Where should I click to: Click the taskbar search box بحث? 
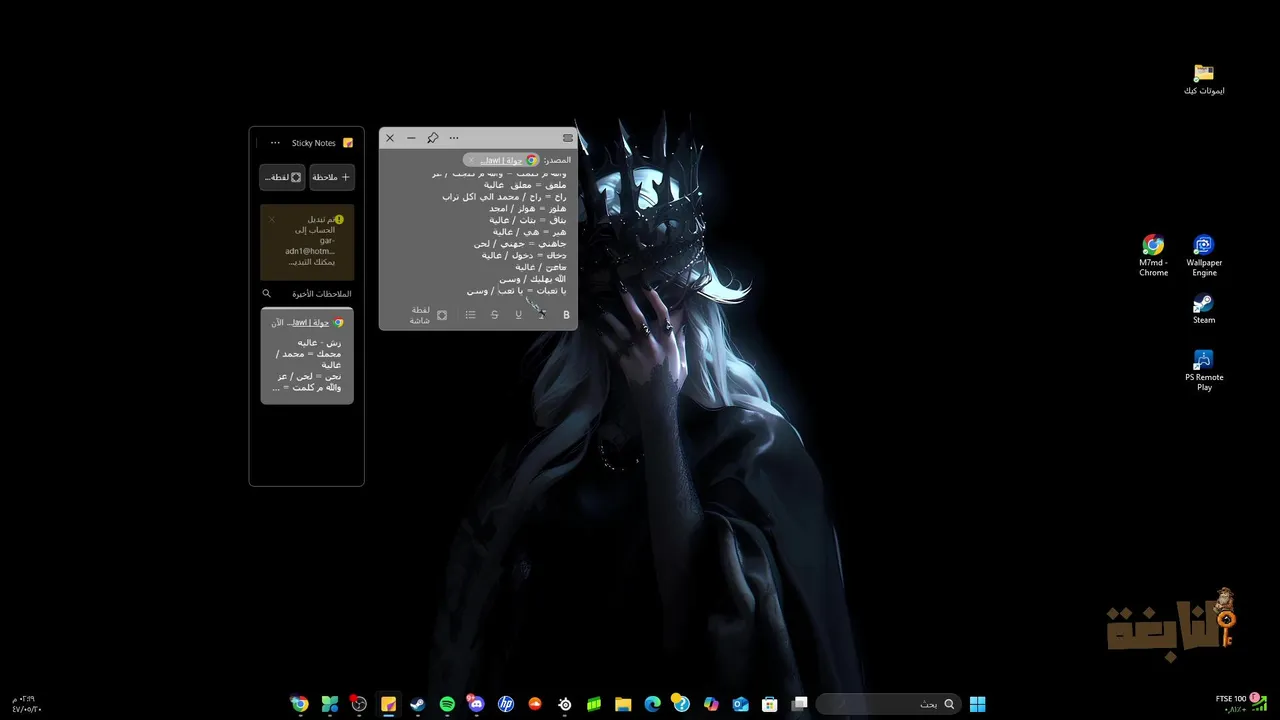888,704
